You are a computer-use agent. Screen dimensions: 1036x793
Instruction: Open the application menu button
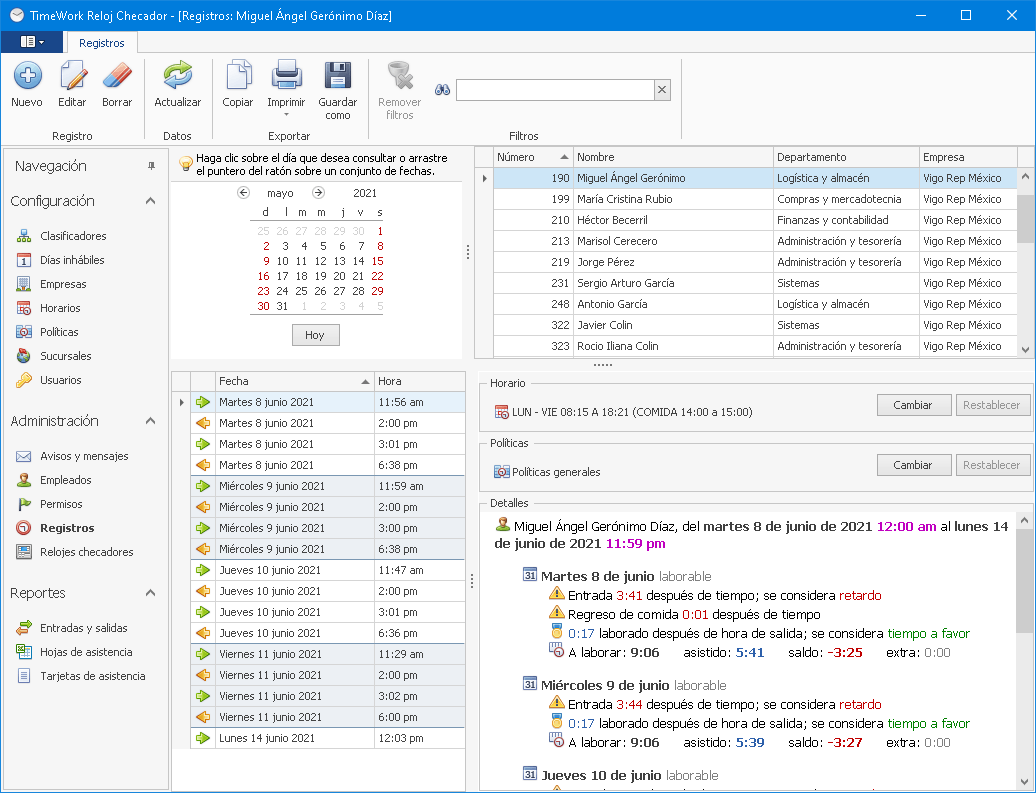[x=32, y=42]
